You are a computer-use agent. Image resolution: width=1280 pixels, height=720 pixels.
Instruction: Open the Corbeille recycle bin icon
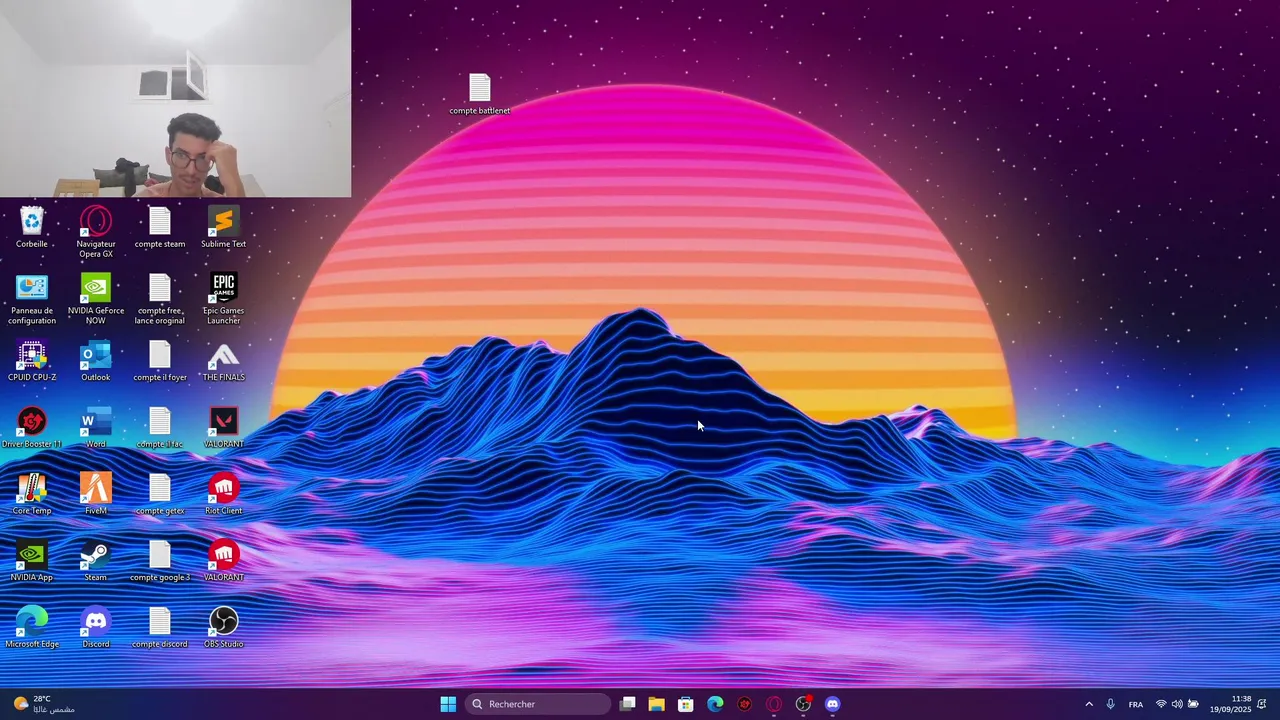(x=32, y=228)
